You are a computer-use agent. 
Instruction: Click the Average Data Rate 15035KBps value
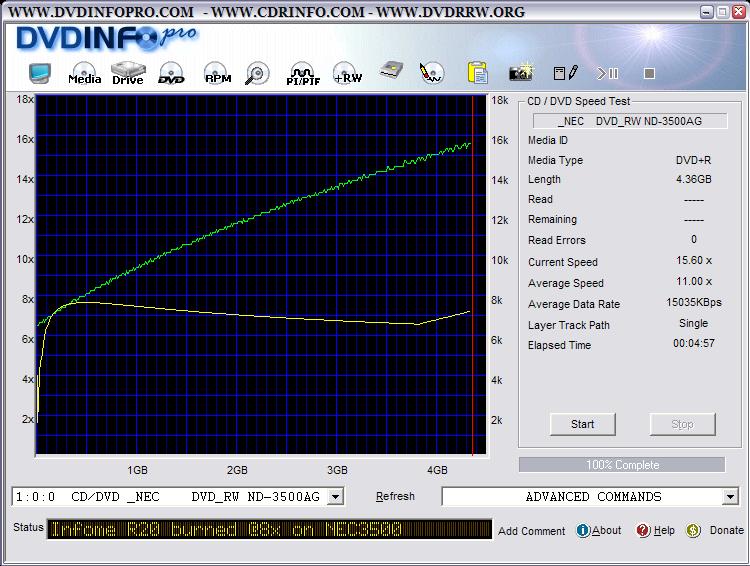[x=694, y=302]
